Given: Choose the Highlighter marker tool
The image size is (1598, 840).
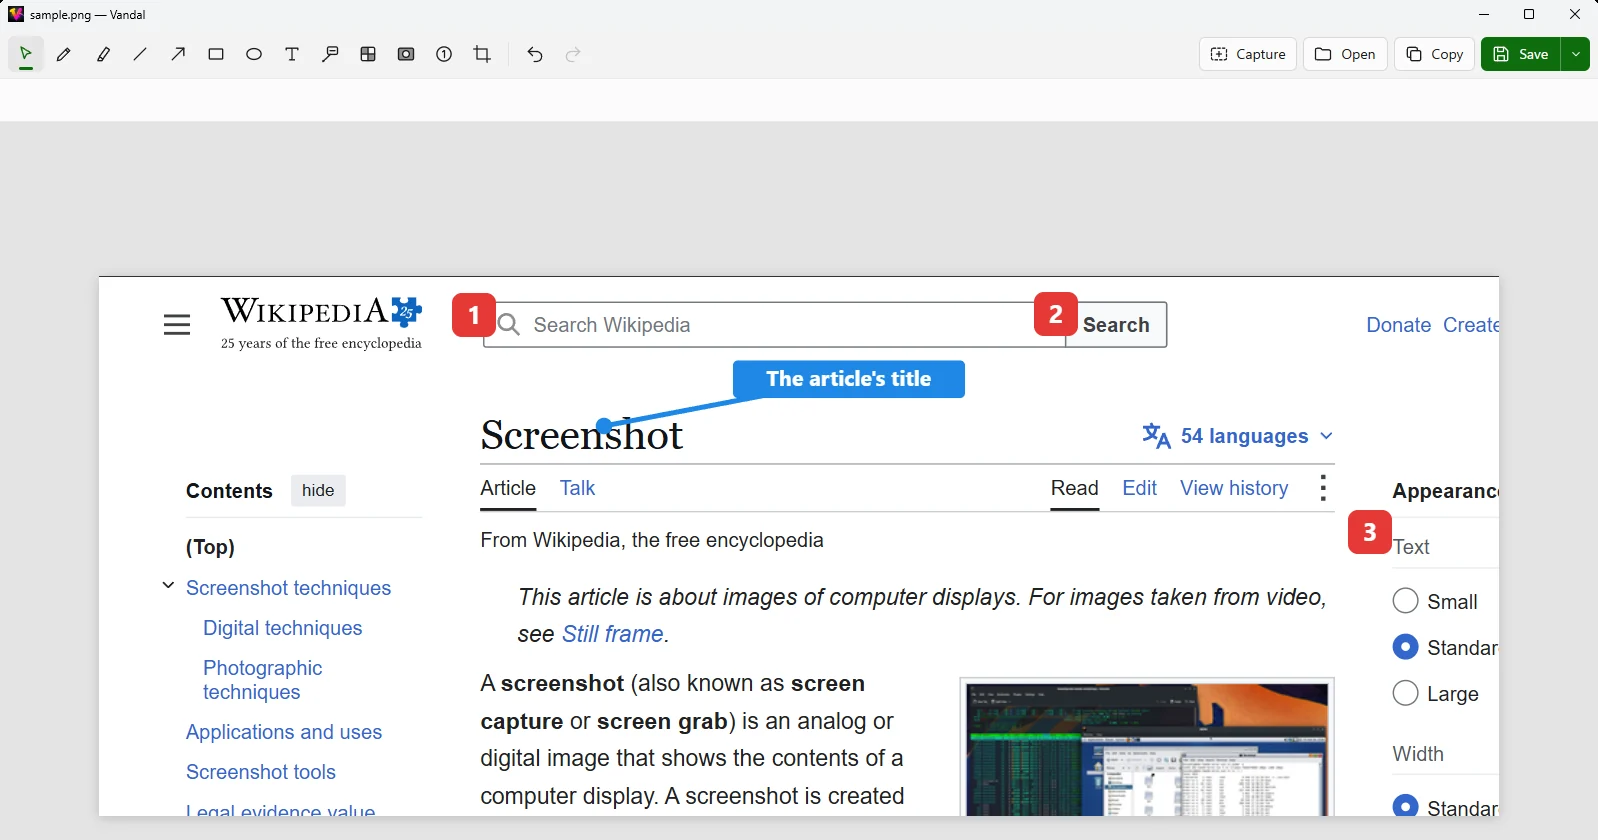Looking at the screenshot, I should click(102, 54).
